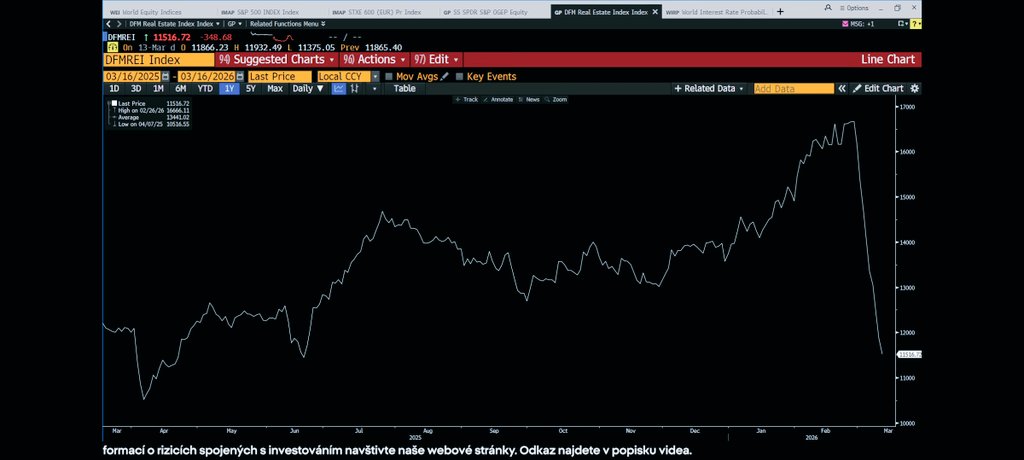Select the 6M time range

pos(181,89)
